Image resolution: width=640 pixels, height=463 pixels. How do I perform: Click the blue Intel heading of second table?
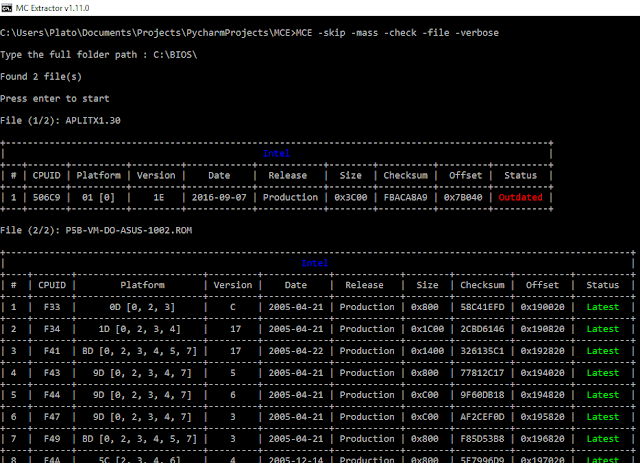pyautogui.click(x=315, y=263)
